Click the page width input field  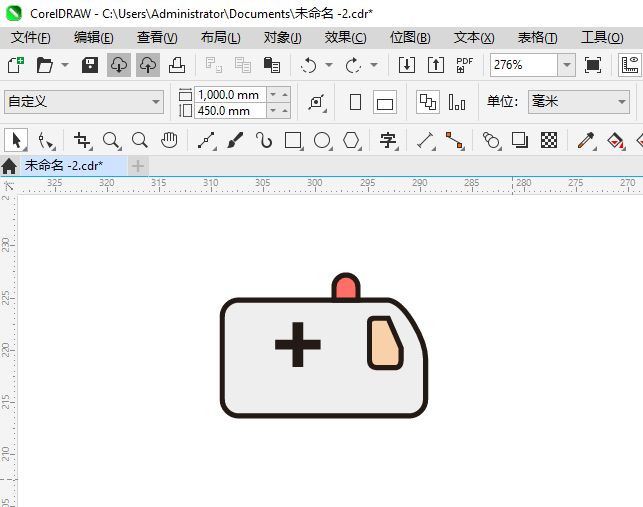230,95
